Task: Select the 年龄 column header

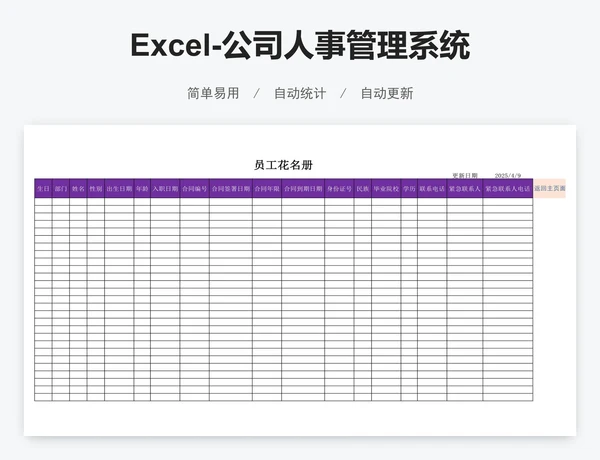Action: click(x=142, y=188)
